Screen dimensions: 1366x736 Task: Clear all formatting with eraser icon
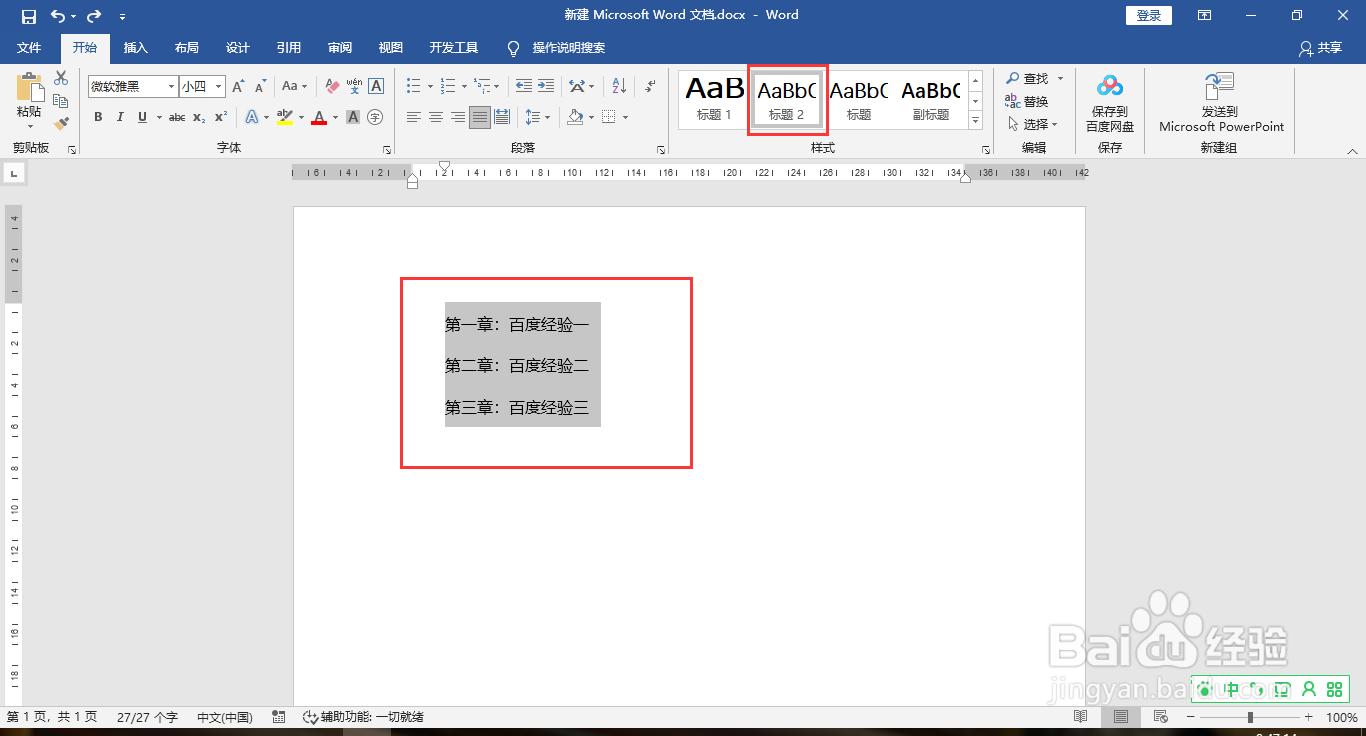click(x=333, y=86)
